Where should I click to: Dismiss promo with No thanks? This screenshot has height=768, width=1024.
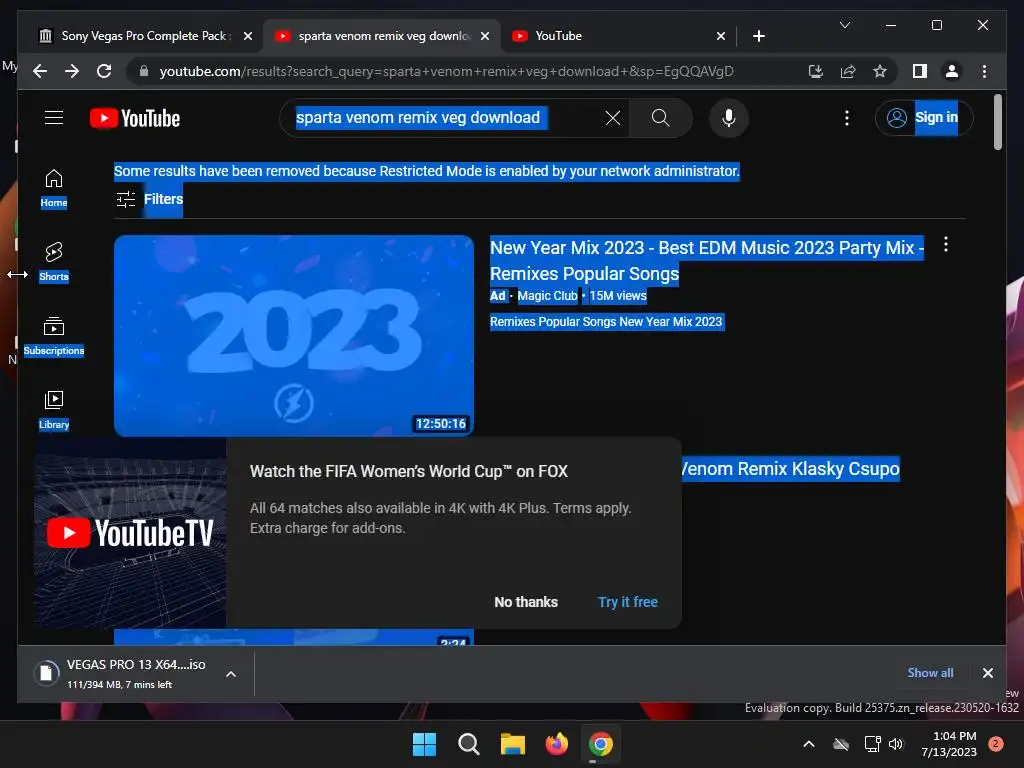(526, 602)
